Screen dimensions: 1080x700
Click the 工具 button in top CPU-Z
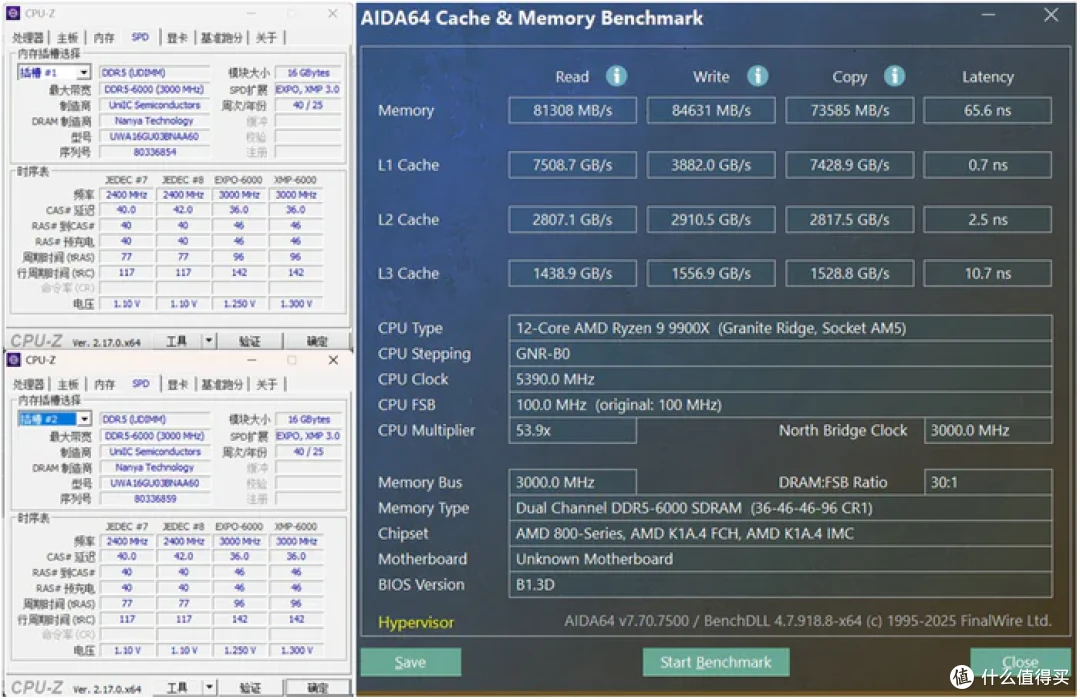[x=177, y=341]
